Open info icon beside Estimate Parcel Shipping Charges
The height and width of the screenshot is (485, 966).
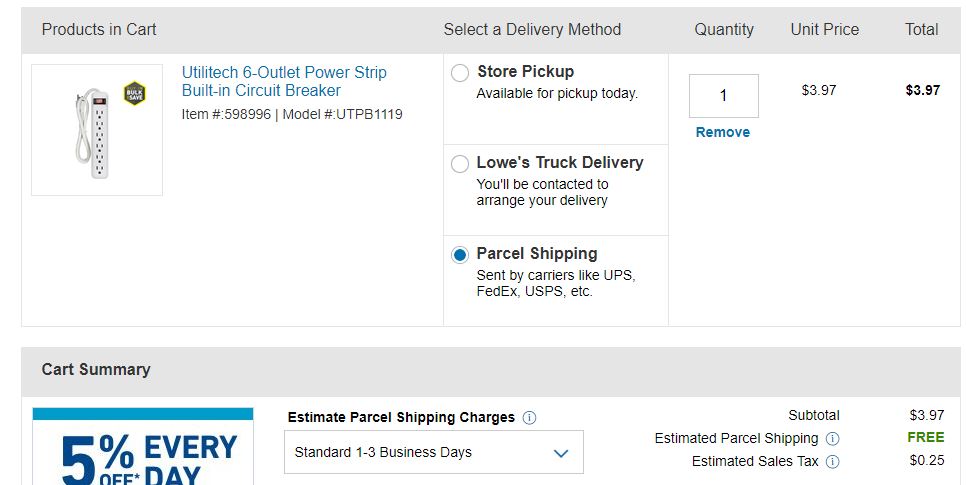(529, 418)
